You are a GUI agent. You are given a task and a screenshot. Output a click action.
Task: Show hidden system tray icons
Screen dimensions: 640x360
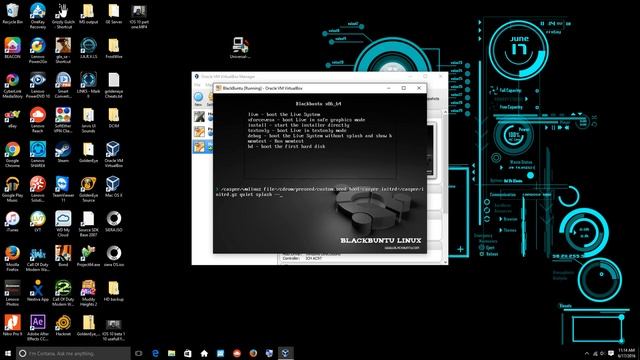point(587,353)
